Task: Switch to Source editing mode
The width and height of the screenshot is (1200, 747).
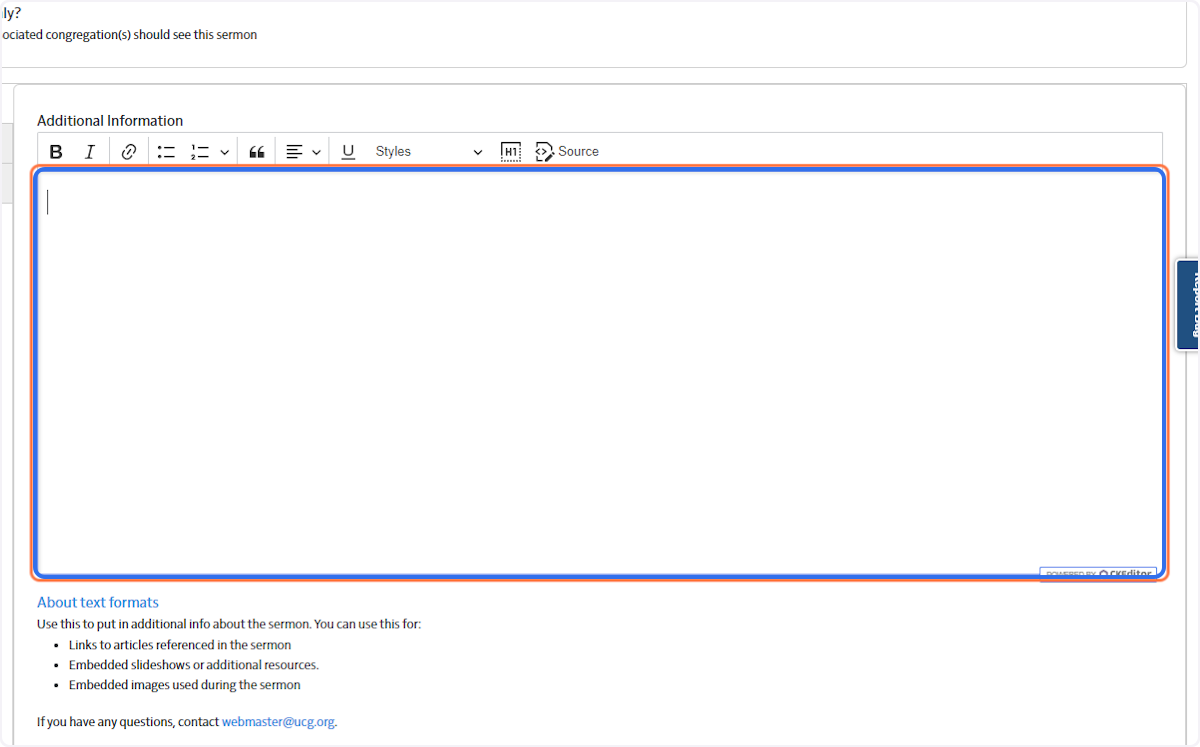Action: 567,152
